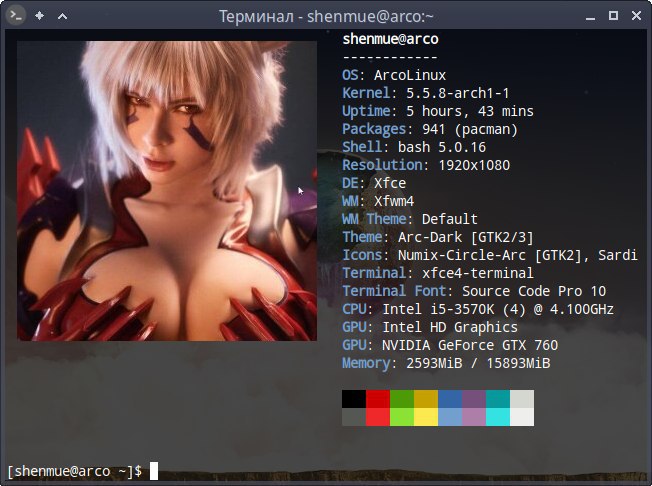This screenshot has width=652, height=486.
Task: Click the bright red color block
Action: click(x=378, y=417)
